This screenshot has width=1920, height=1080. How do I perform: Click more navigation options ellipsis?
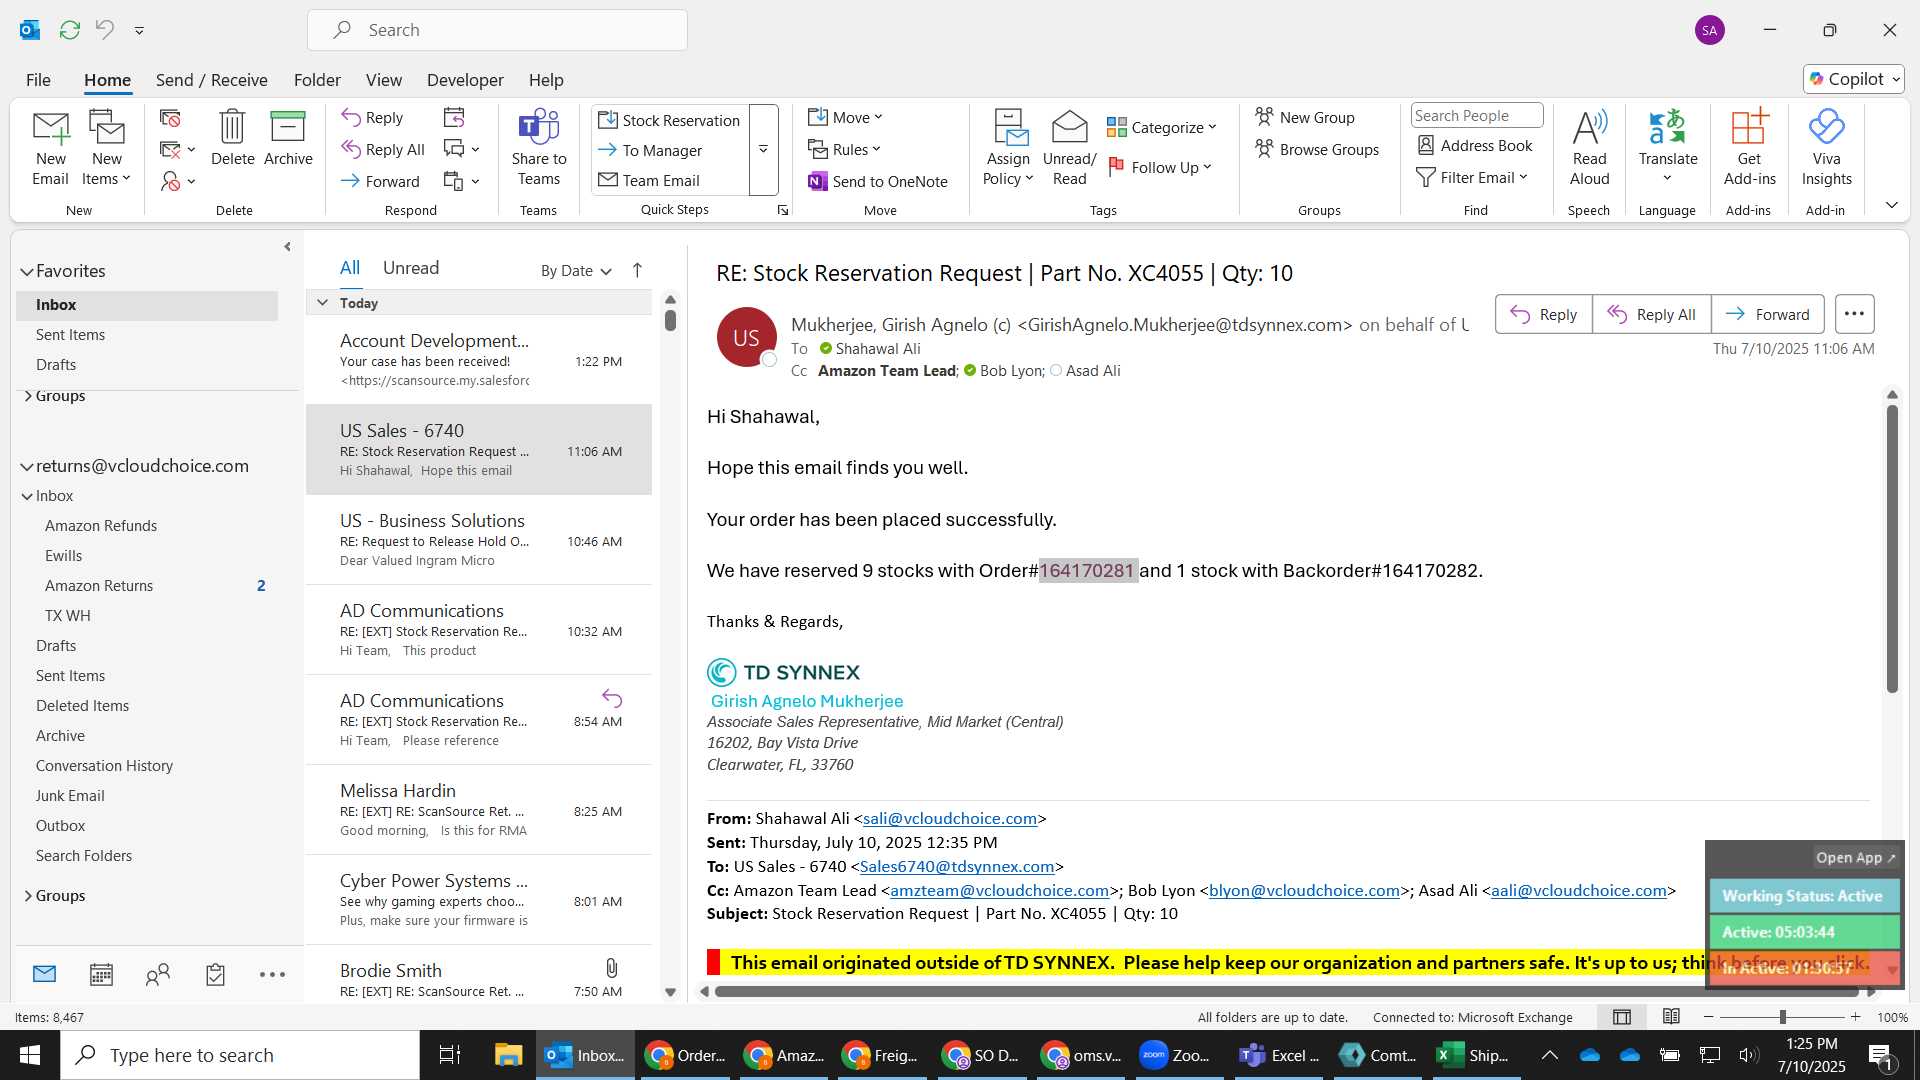272,974
